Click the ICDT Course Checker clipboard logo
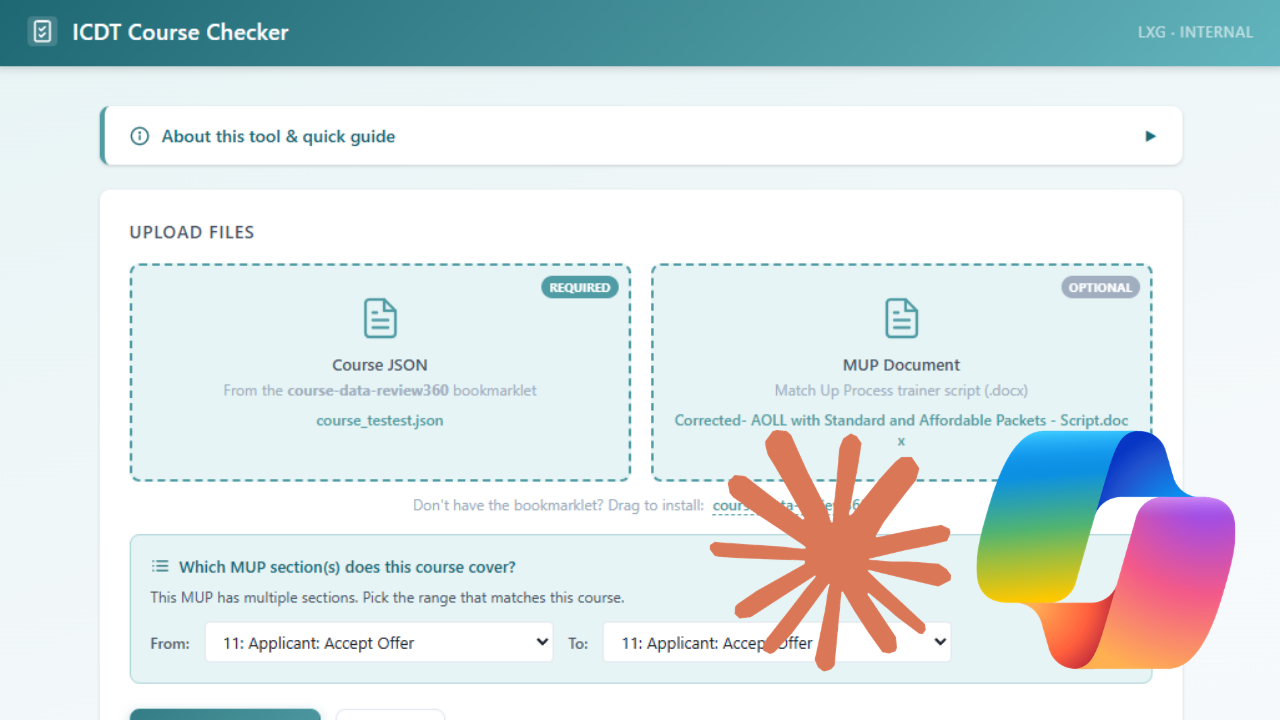This screenshot has height=720, width=1280. (41, 31)
